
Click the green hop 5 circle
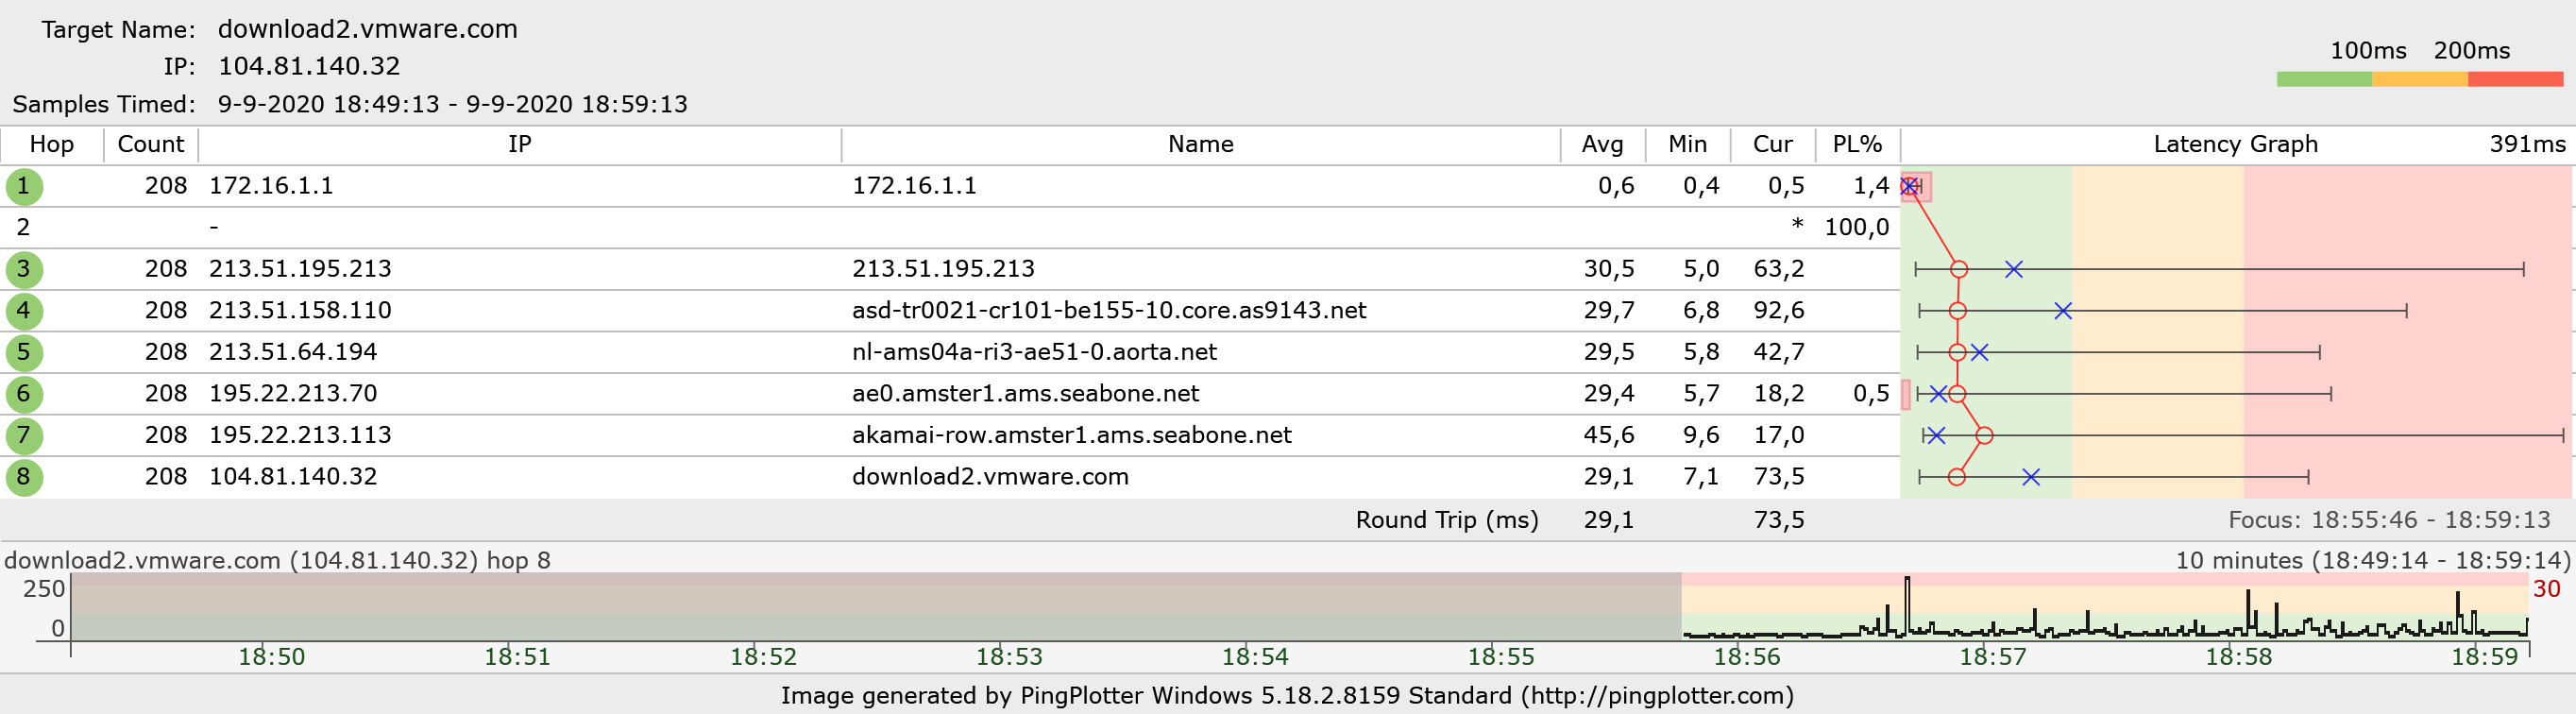coord(24,352)
